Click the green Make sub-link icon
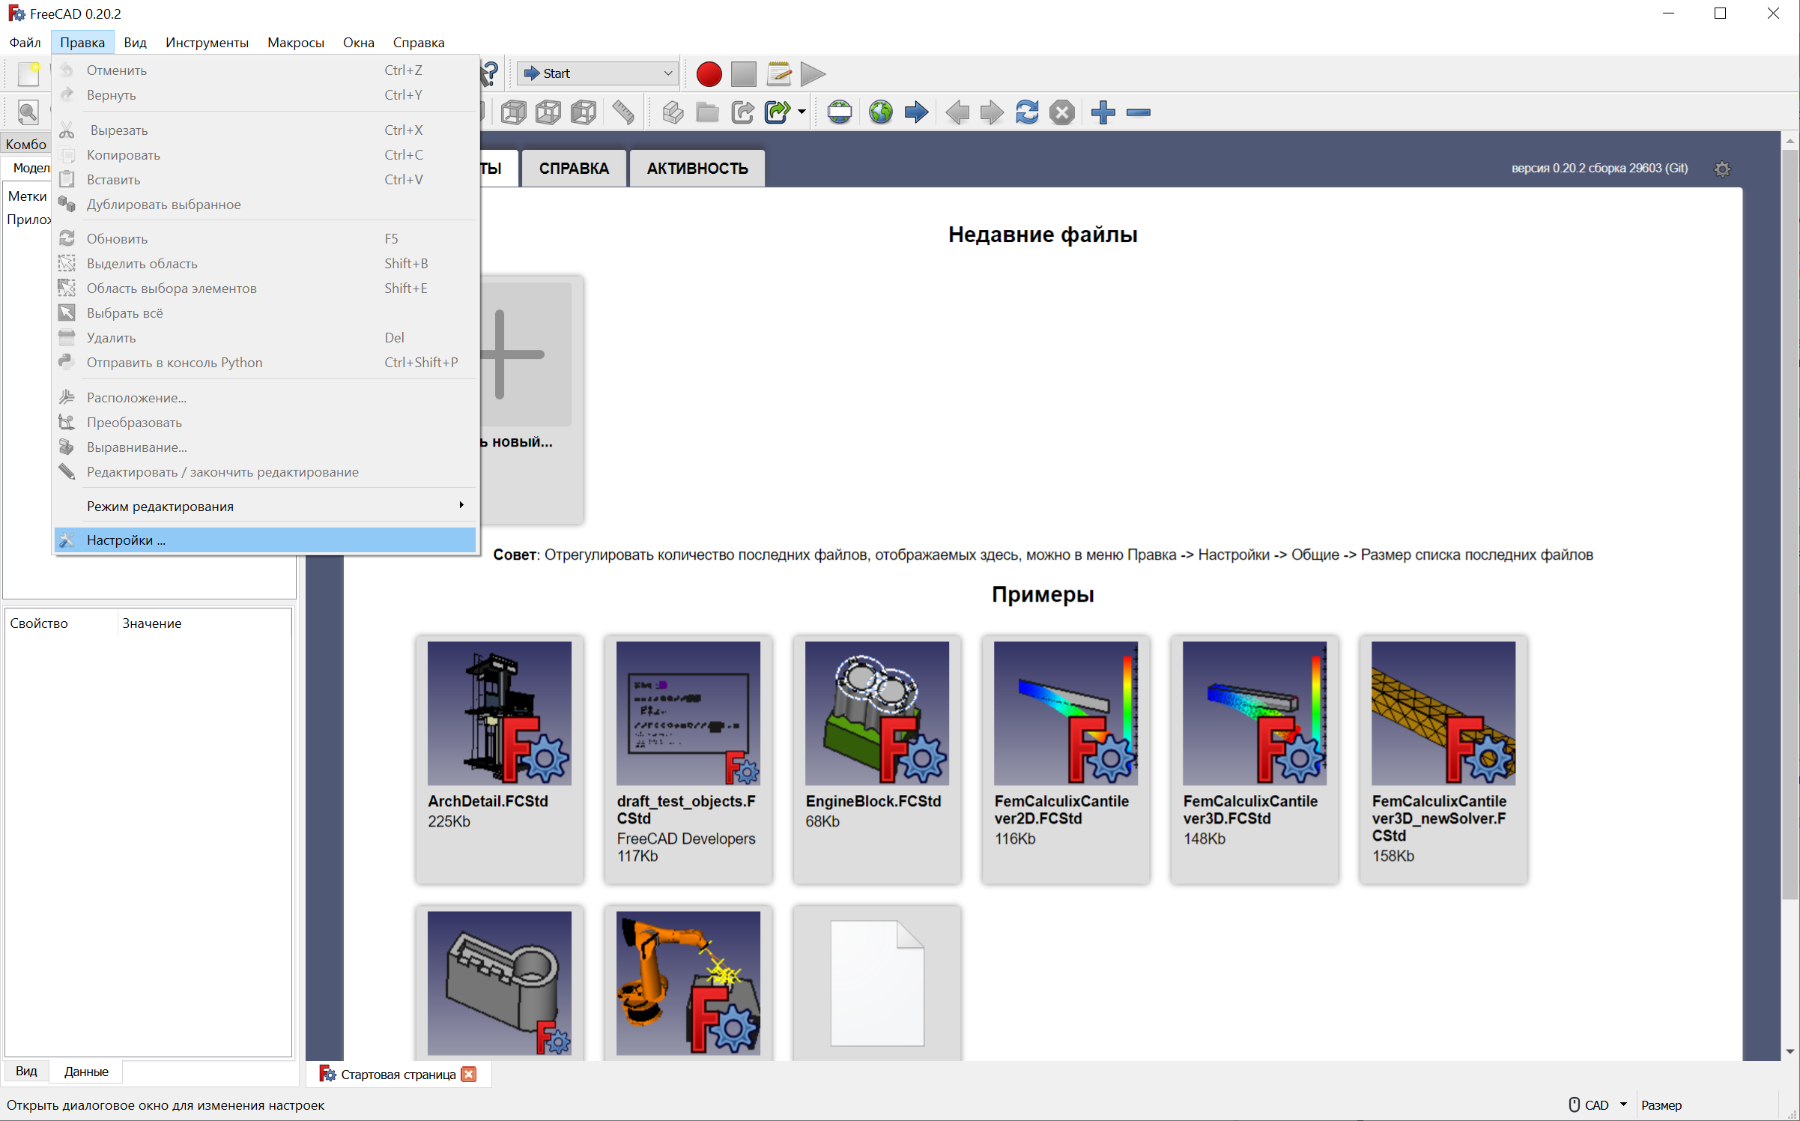Viewport: 1800px width, 1121px height. (x=778, y=112)
